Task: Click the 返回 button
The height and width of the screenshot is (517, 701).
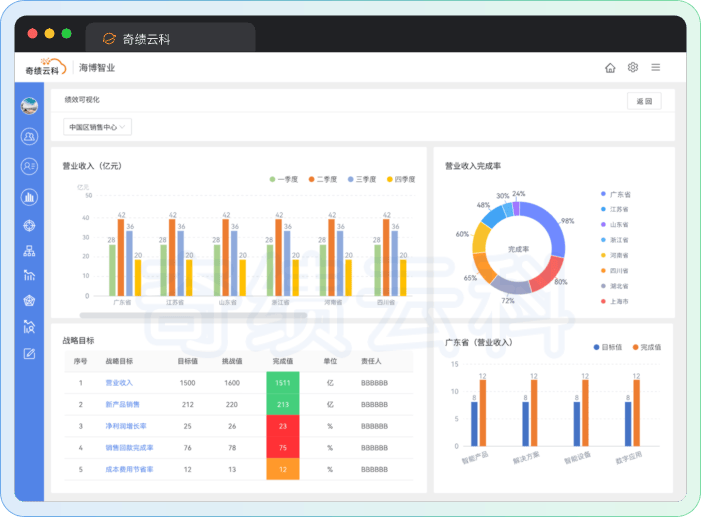Action: [644, 101]
